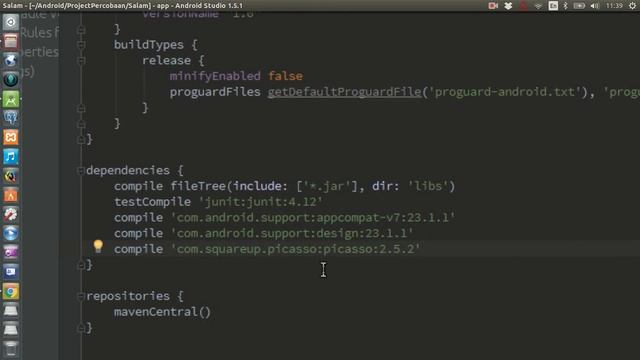This screenshot has height=360, width=640.
Task: Click the support design:23.1.1 dependency string
Action: click(x=292, y=233)
